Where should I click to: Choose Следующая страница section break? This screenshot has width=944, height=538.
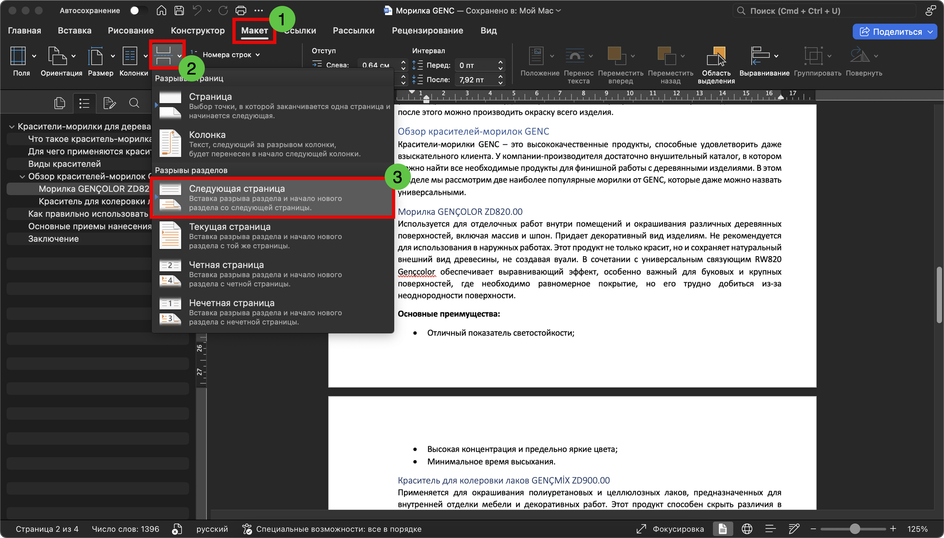[273, 197]
